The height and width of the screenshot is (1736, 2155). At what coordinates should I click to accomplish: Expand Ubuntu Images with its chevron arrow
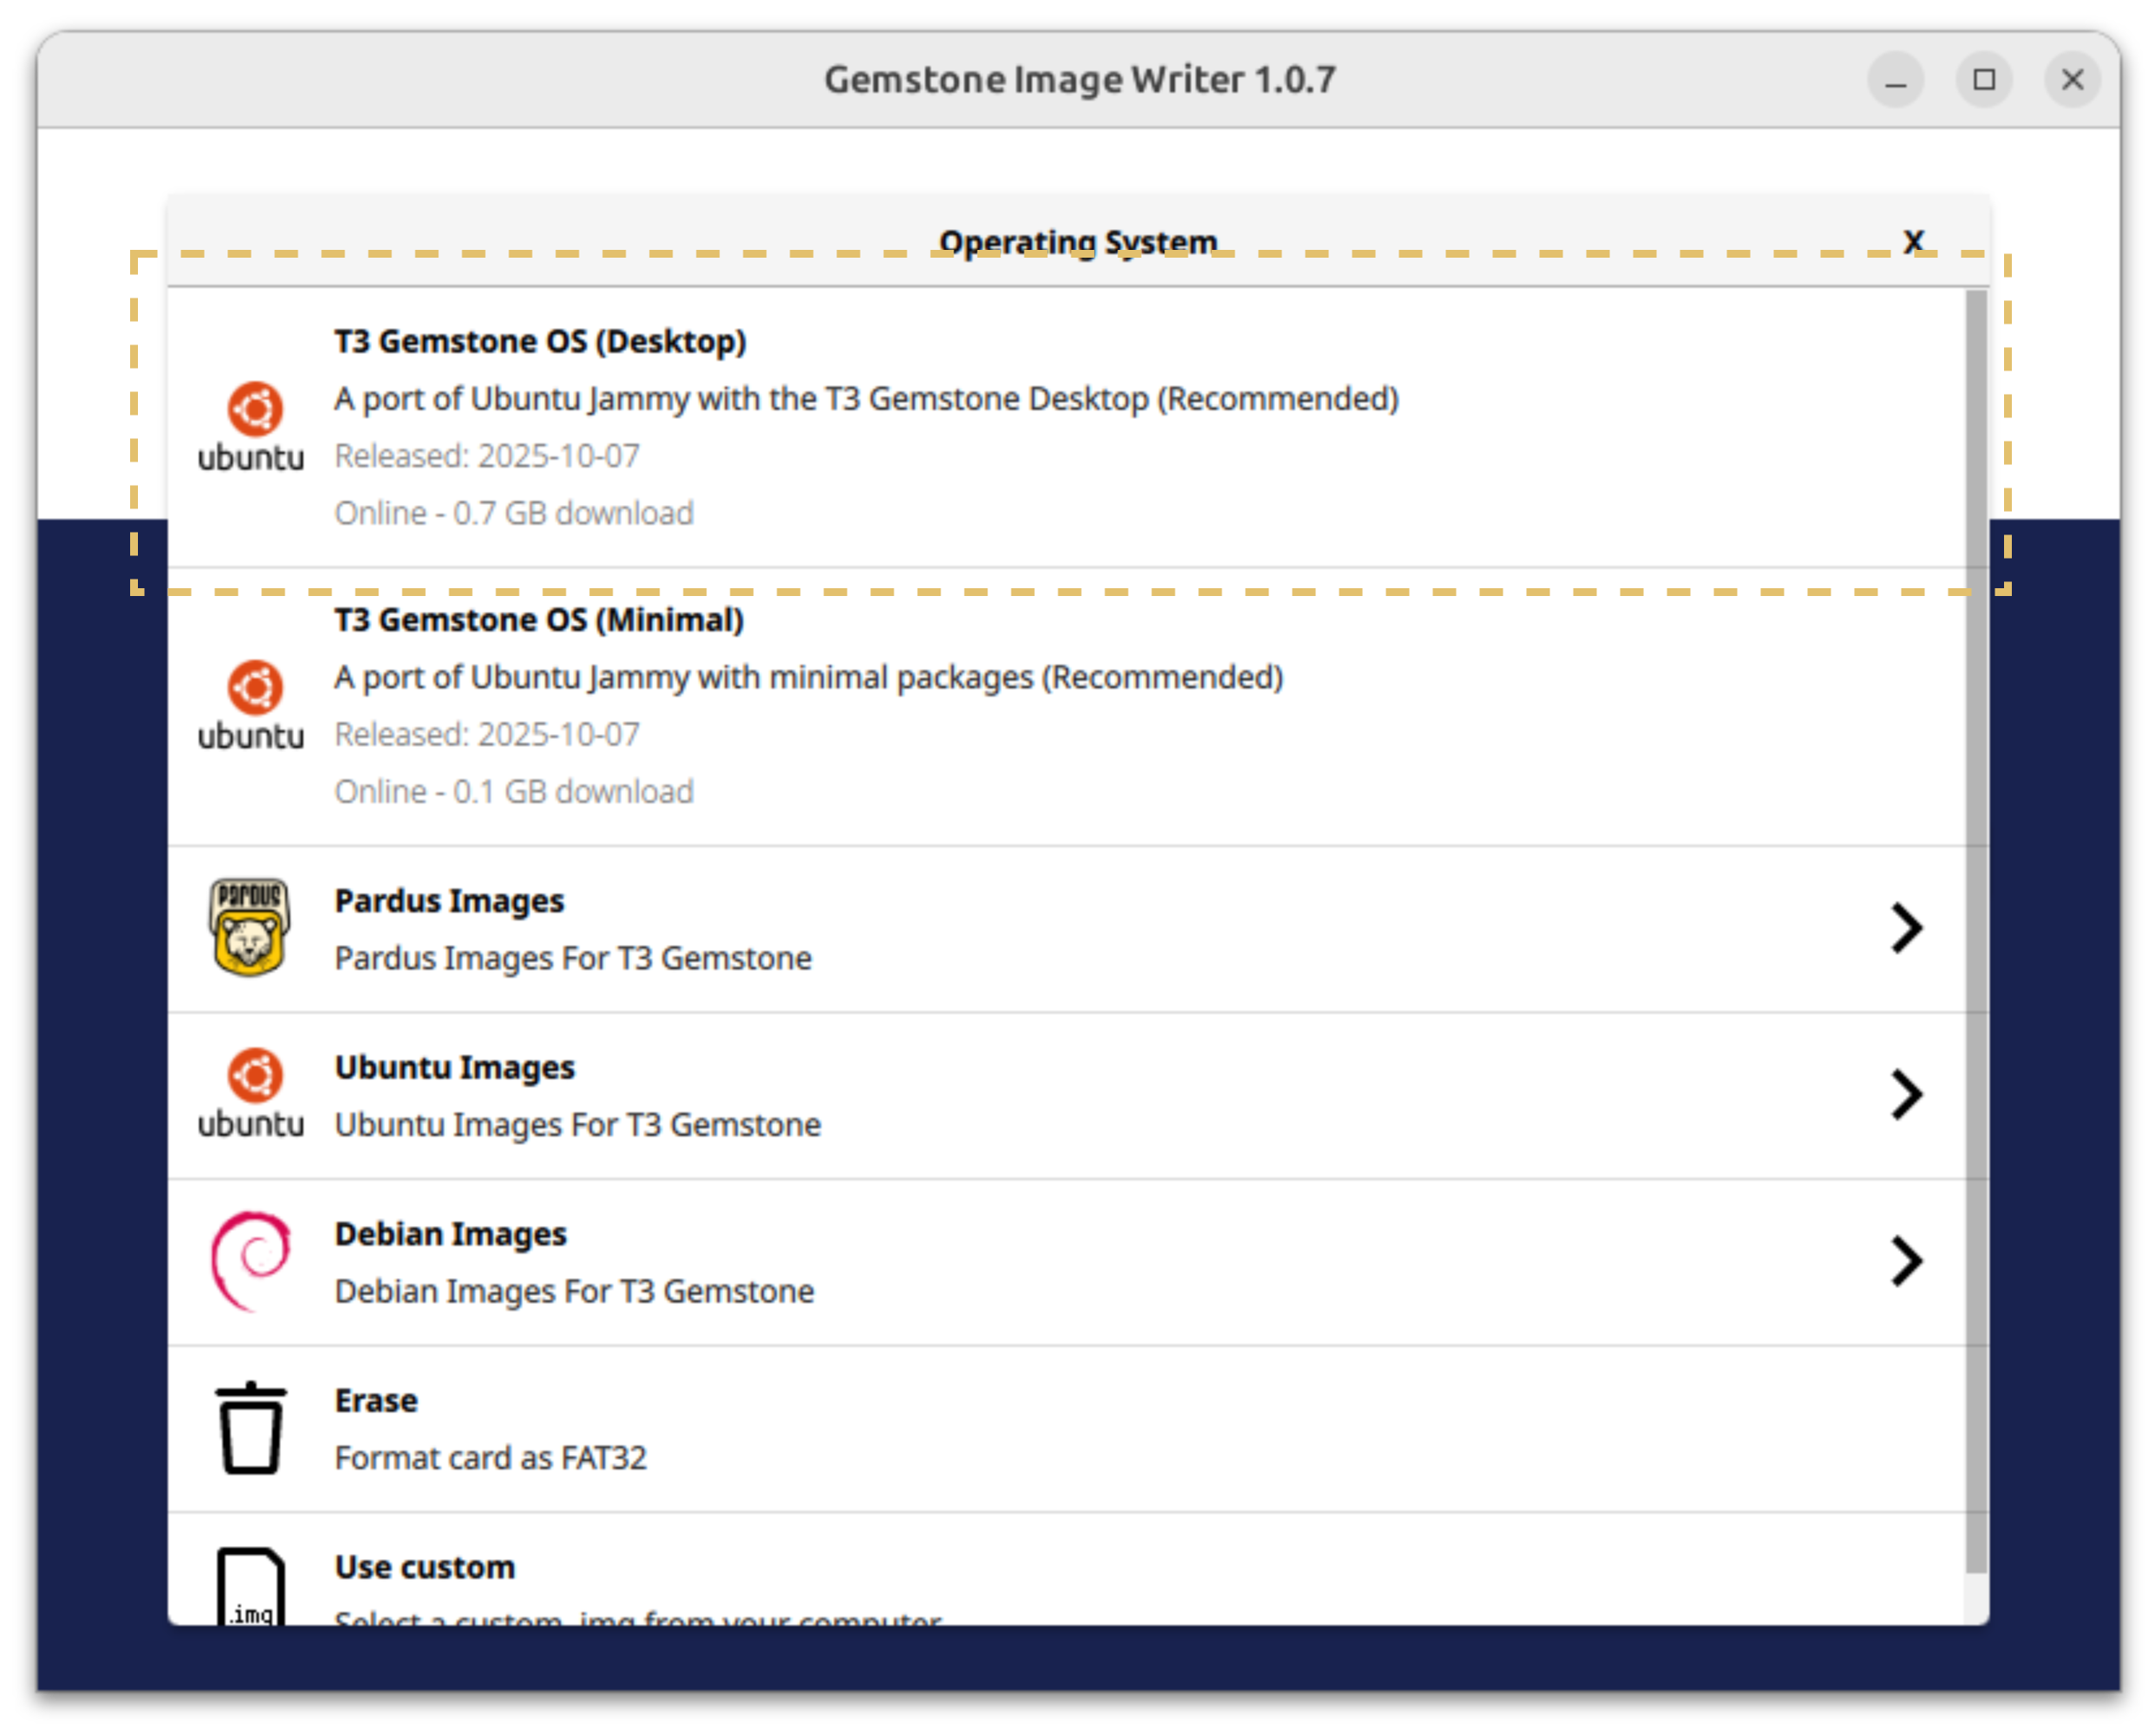tap(1906, 1094)
